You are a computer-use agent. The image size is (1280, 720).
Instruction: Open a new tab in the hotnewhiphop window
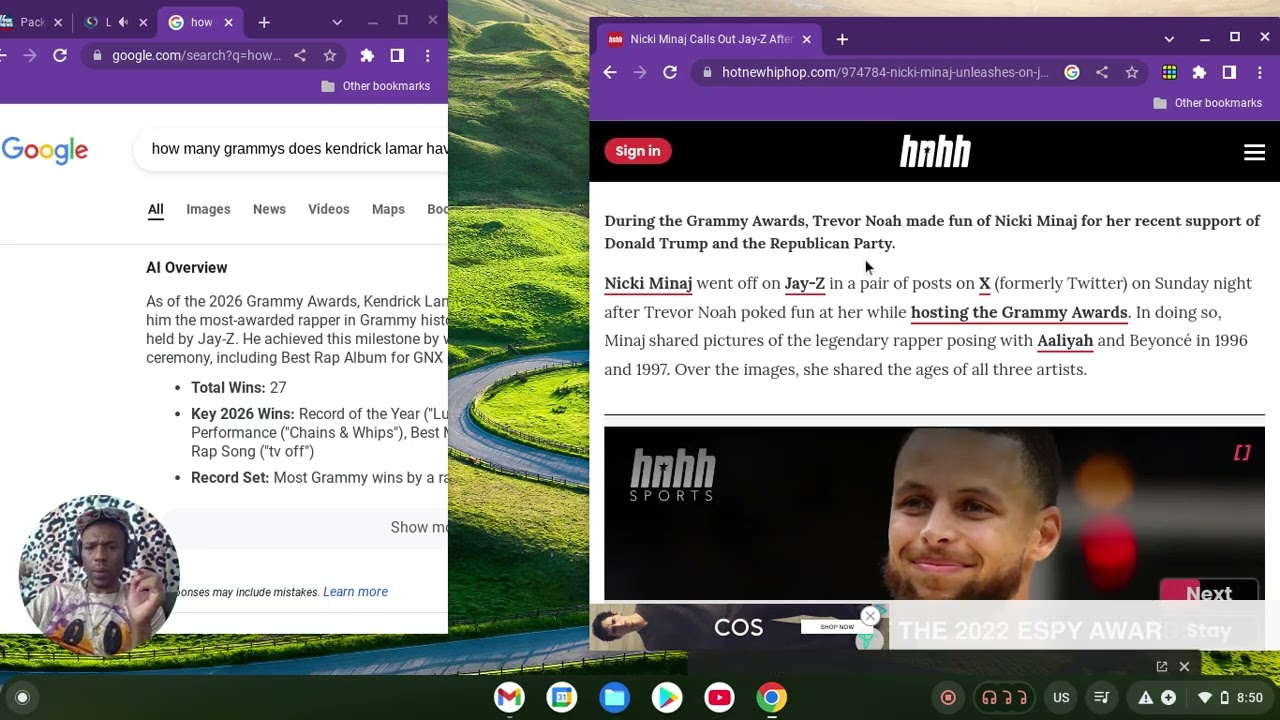[842, 39]
